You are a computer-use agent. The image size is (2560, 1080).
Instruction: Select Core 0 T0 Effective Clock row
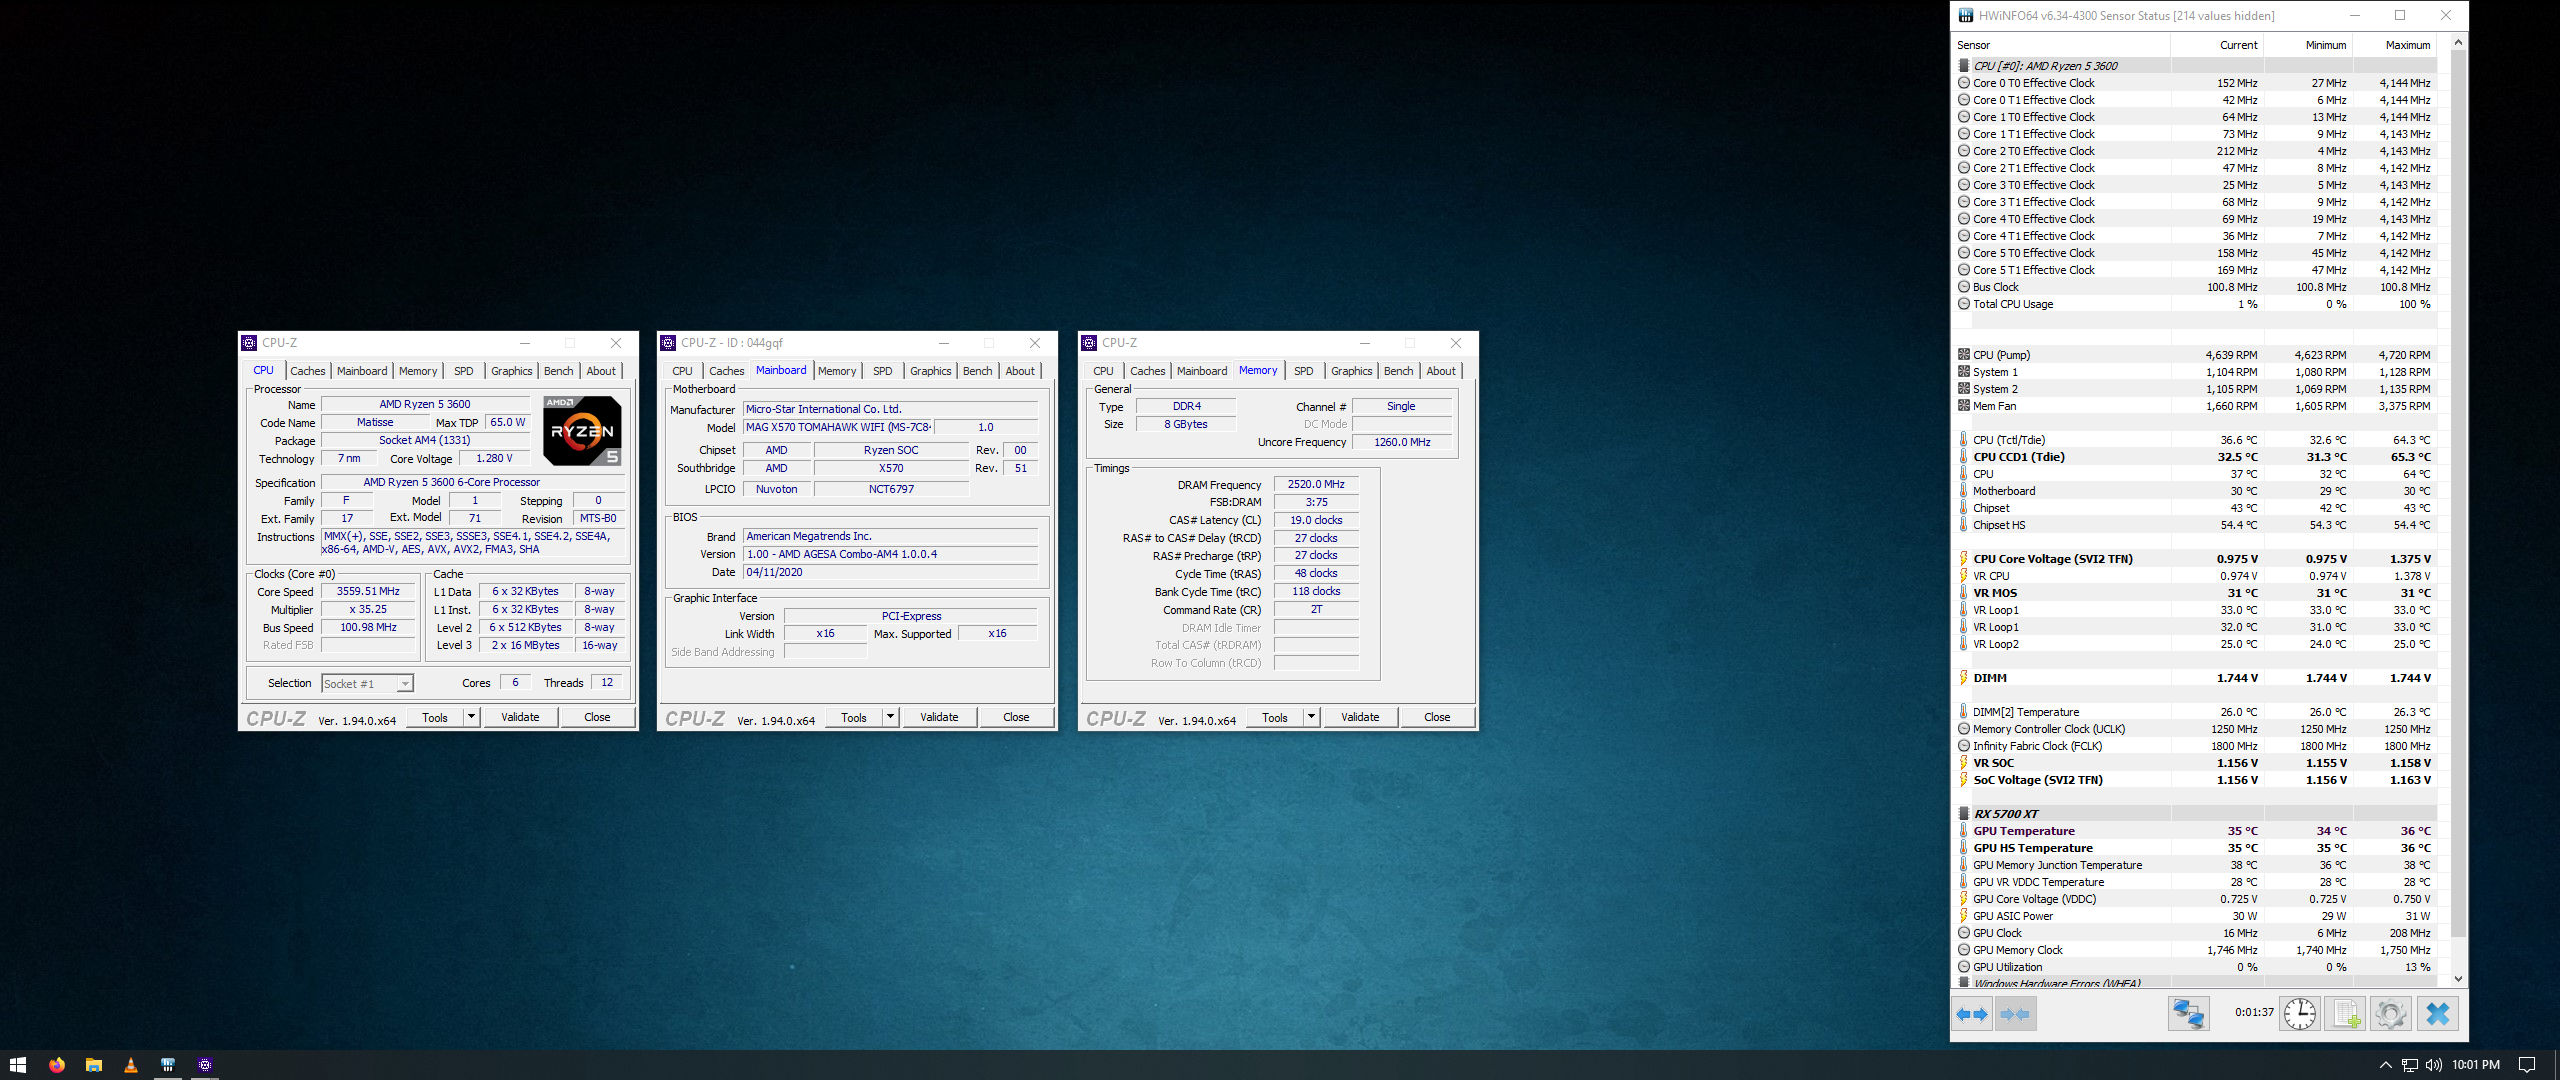point(2194,83)
